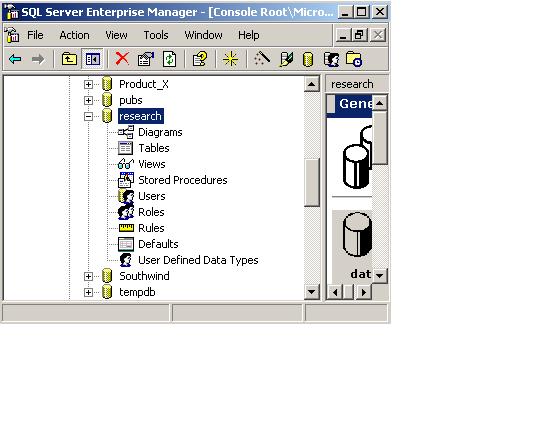Open the File menu
Screen dimensions: 552x429
pos(35,35)
